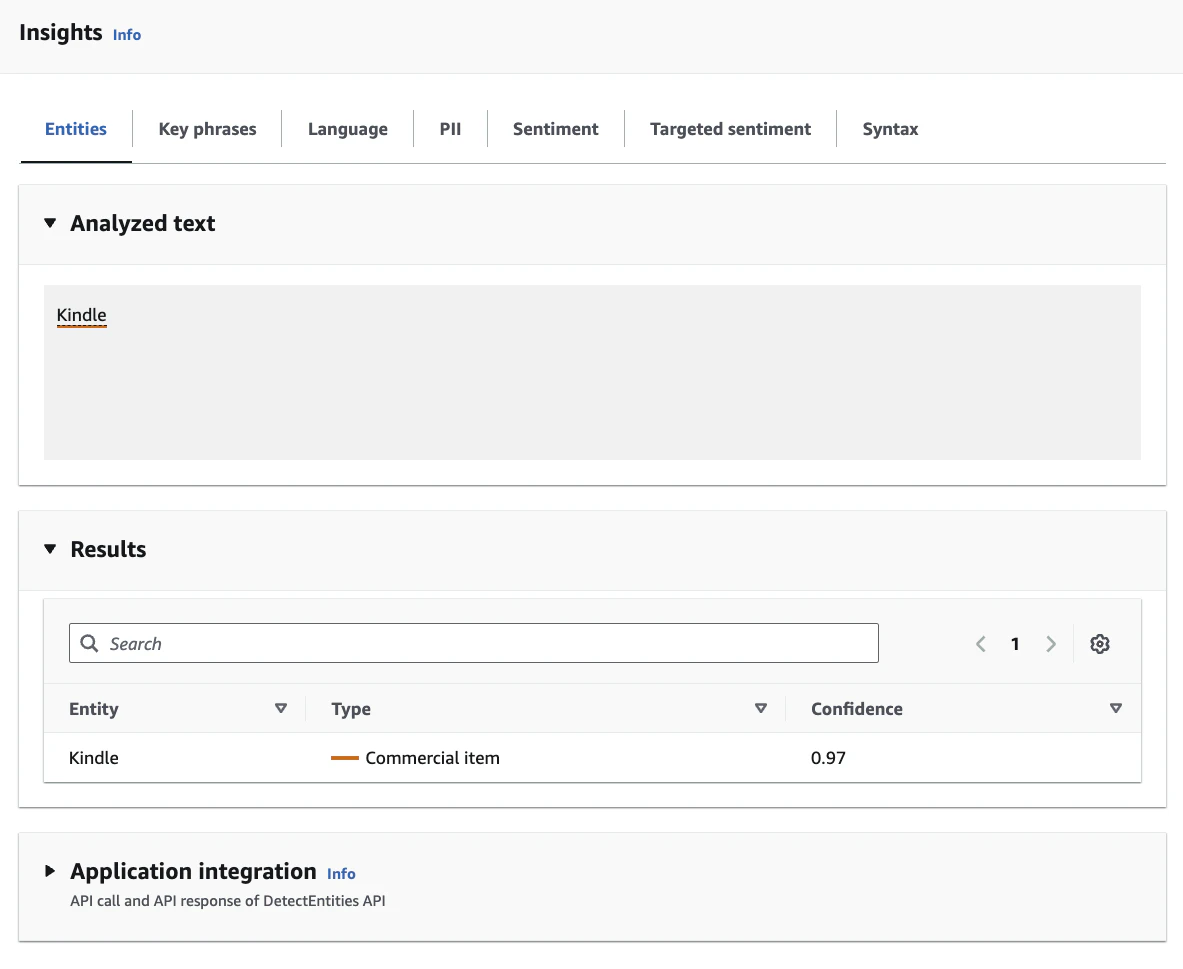Click the 0.97 confidence value

click(828, 758)
